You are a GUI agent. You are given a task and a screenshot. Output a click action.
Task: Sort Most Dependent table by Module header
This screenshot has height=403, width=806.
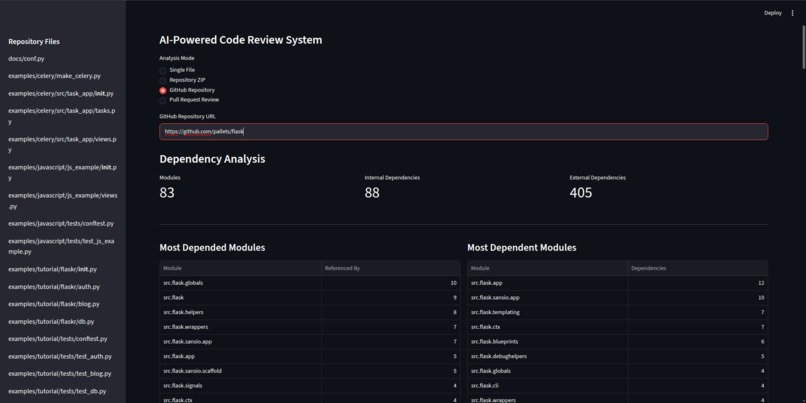(x=547, y=268)
